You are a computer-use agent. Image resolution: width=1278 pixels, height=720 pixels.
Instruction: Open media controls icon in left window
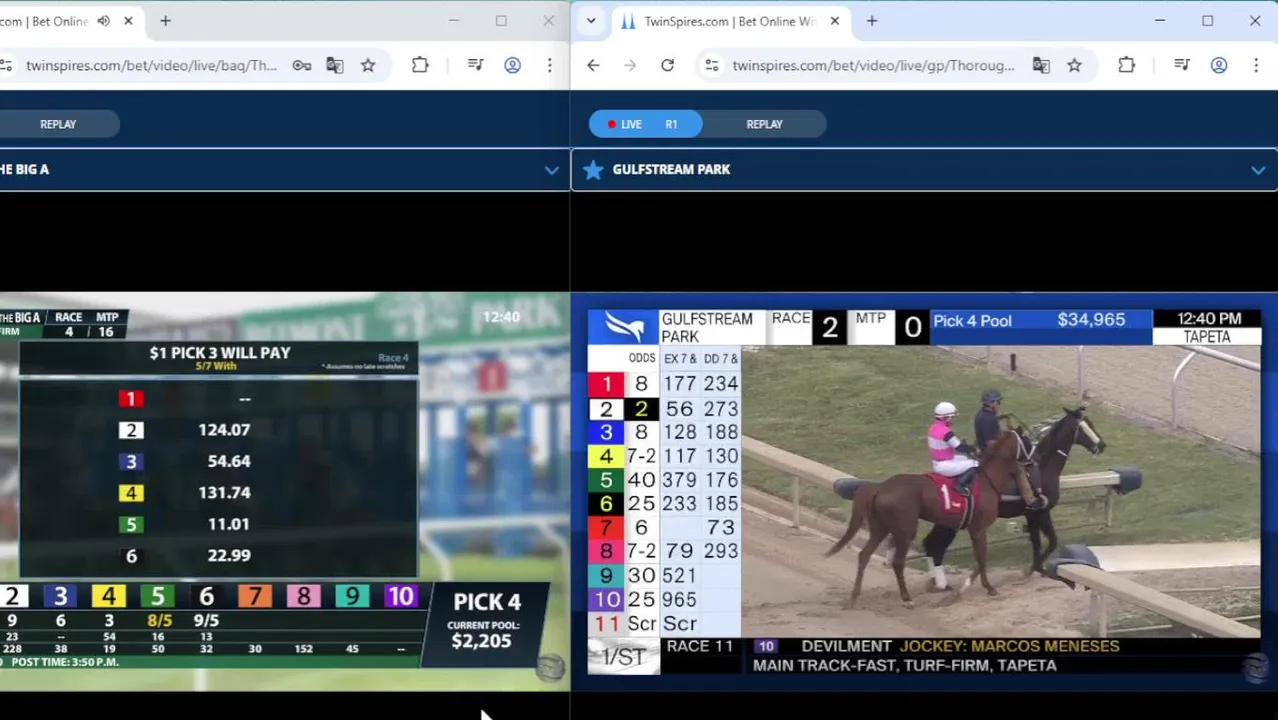(476, 65)
